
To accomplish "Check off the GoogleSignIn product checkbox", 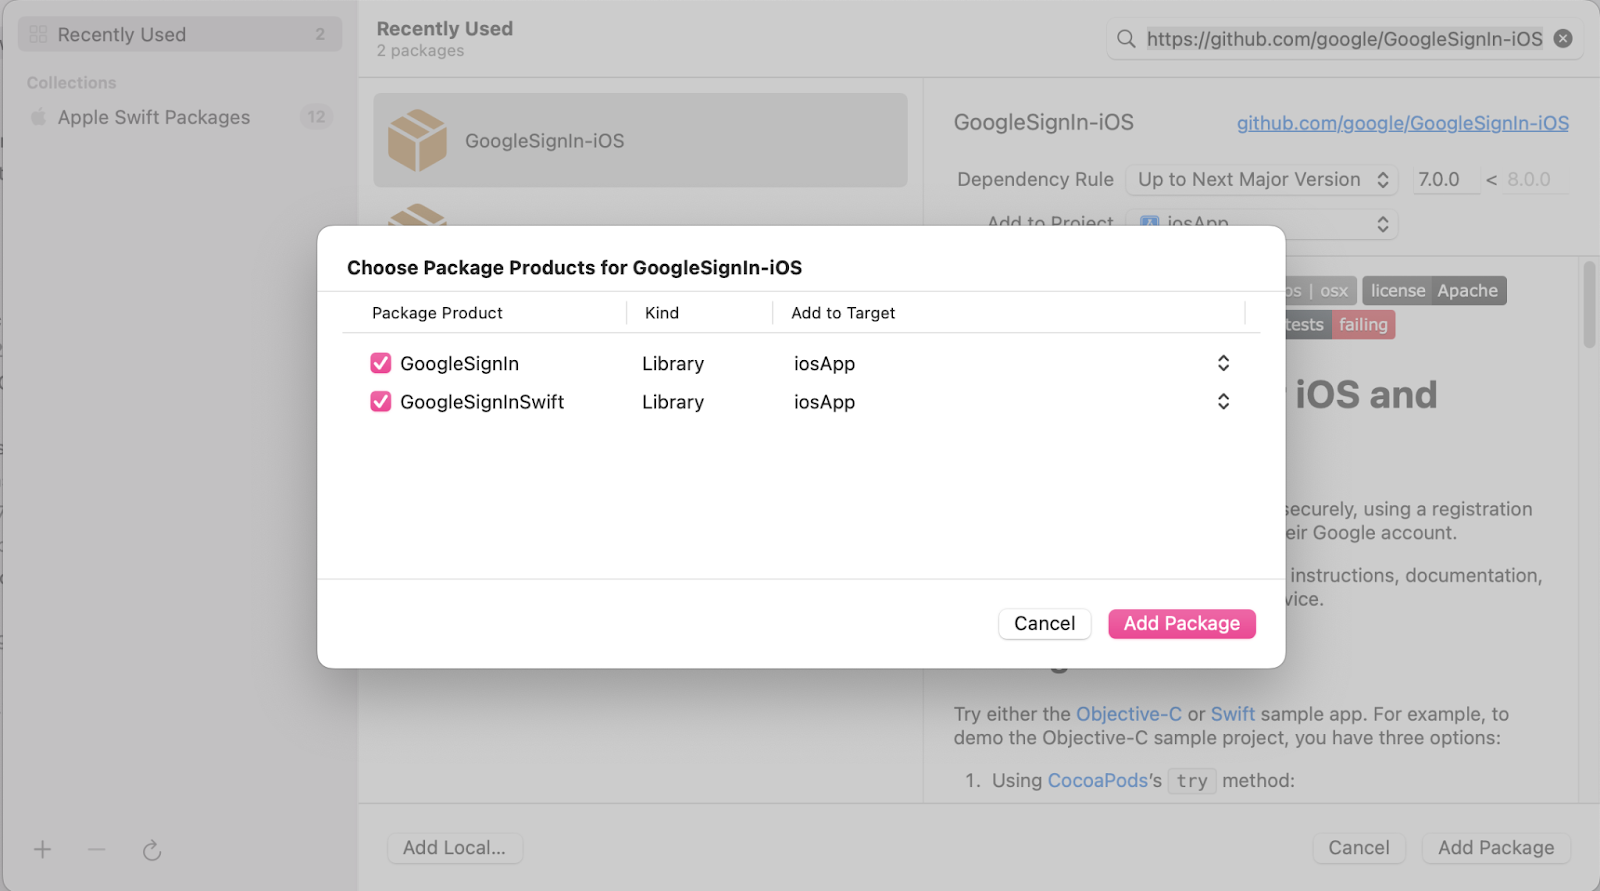I will pyautogui.click(x=380, y=363).
